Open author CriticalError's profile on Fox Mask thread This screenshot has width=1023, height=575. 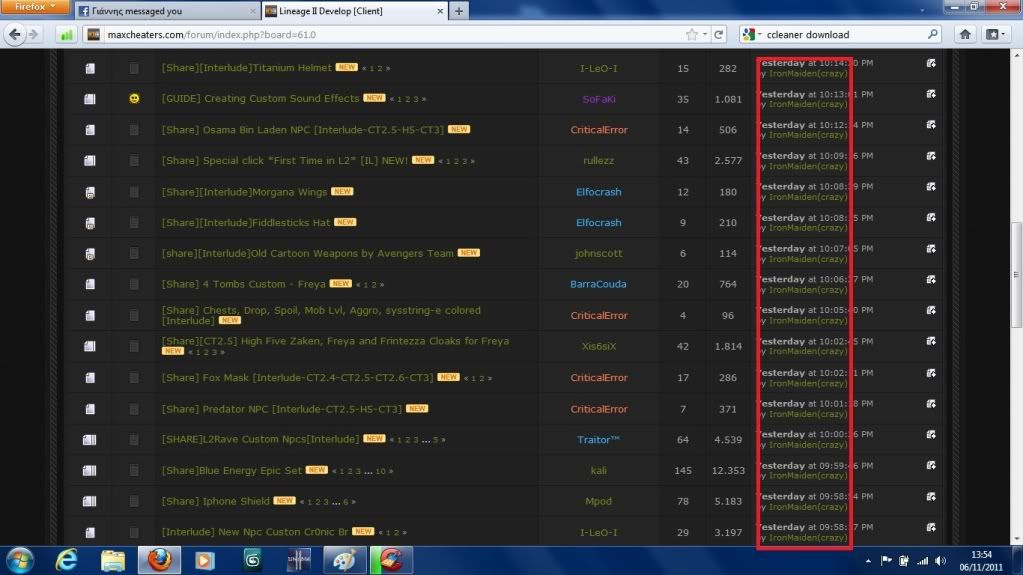599,378
